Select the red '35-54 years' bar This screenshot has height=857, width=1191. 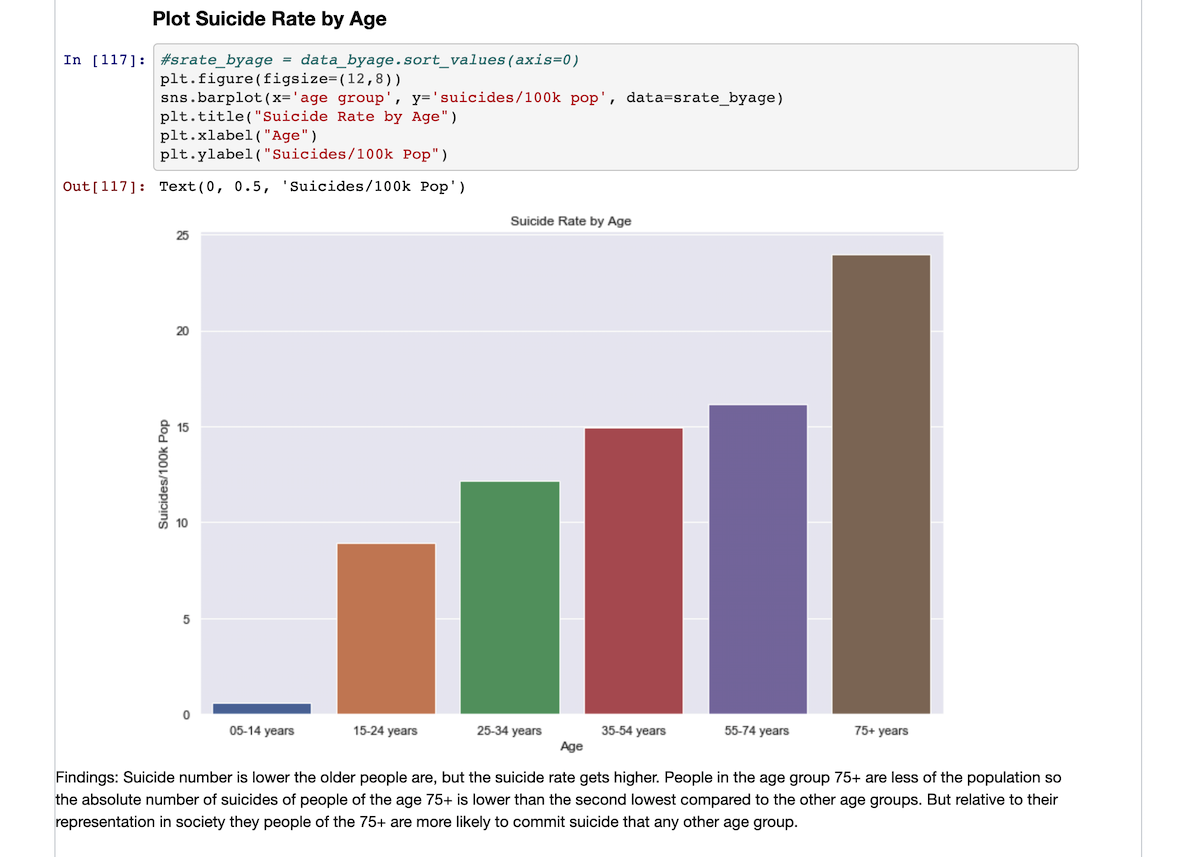(633, 570)
